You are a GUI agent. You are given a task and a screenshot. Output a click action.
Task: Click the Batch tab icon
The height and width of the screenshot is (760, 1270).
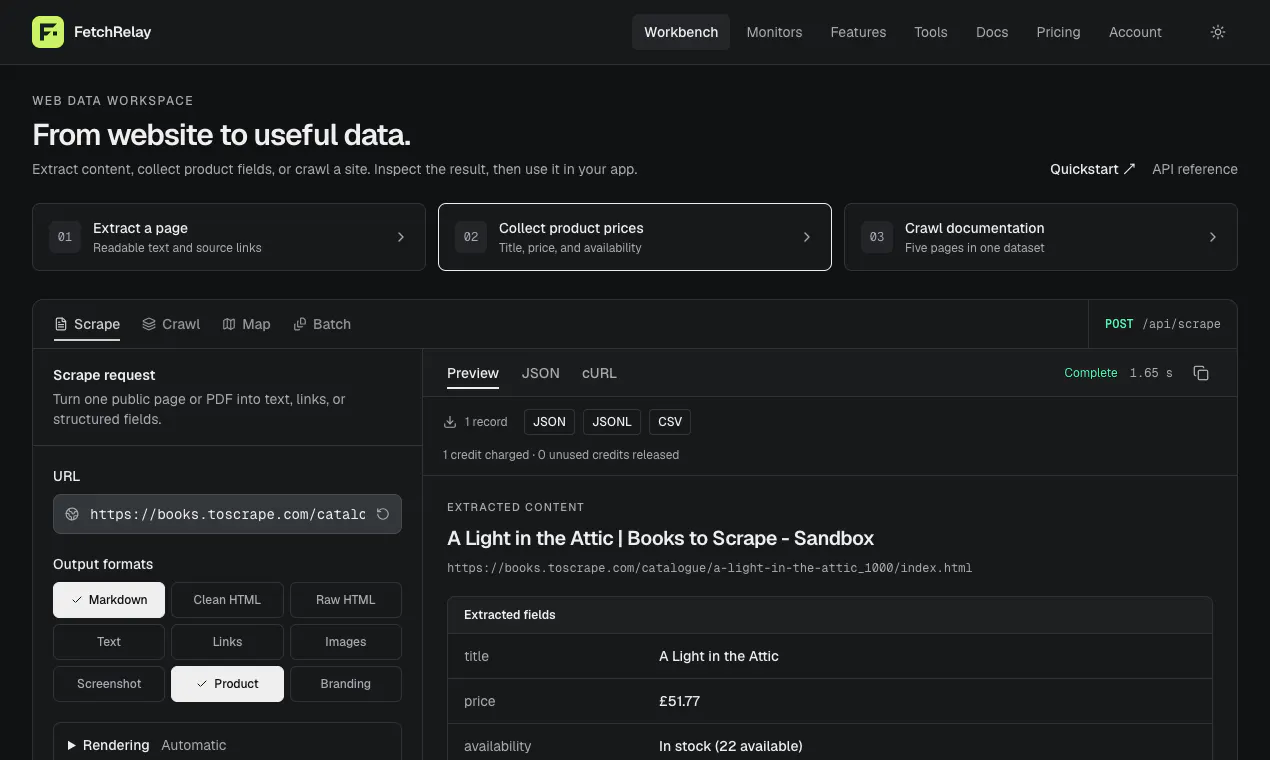click(x=299, y=324)
